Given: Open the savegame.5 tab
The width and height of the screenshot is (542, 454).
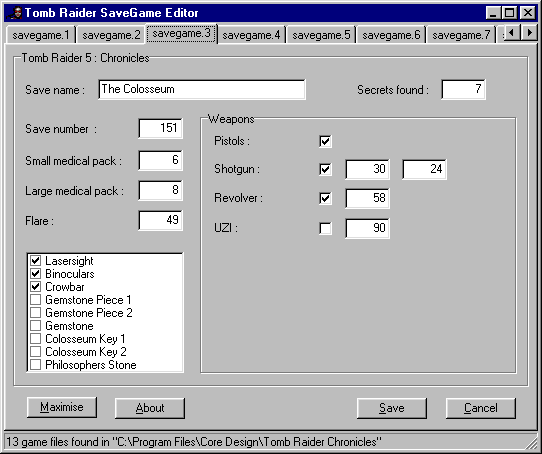Looking at the screenshot, I should tap(321, 35).
